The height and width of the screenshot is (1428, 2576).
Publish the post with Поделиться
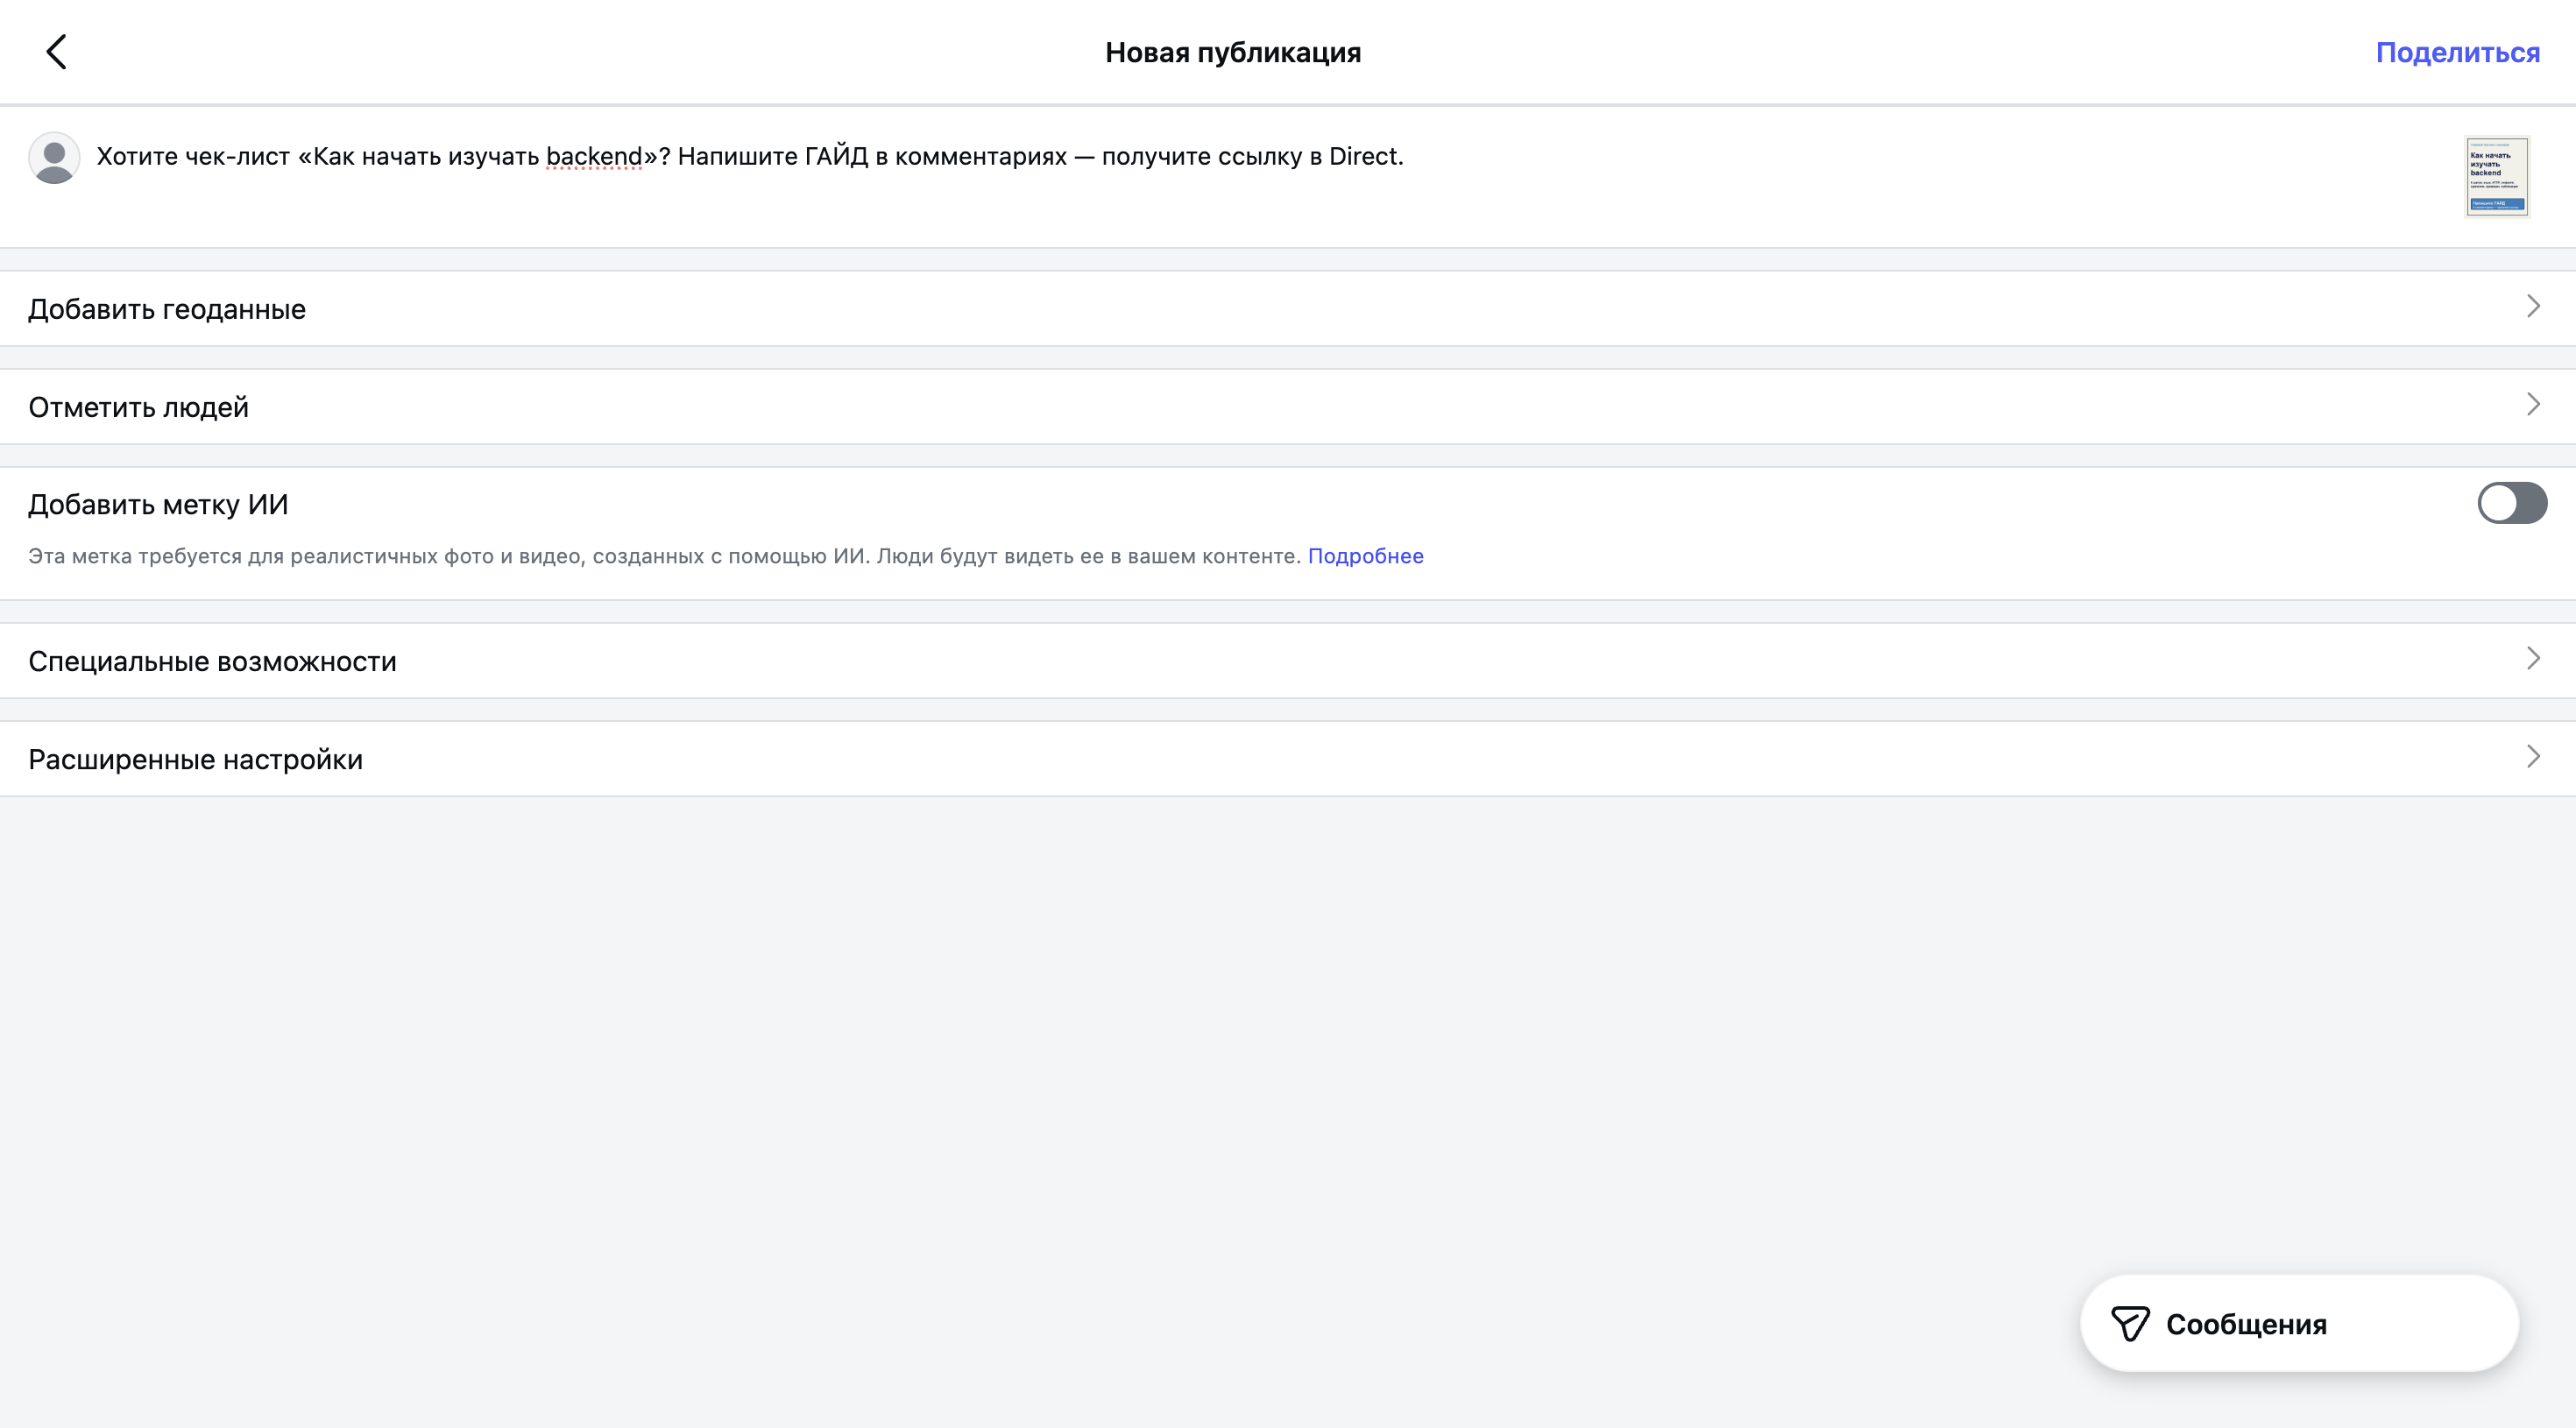[2457, 52]
